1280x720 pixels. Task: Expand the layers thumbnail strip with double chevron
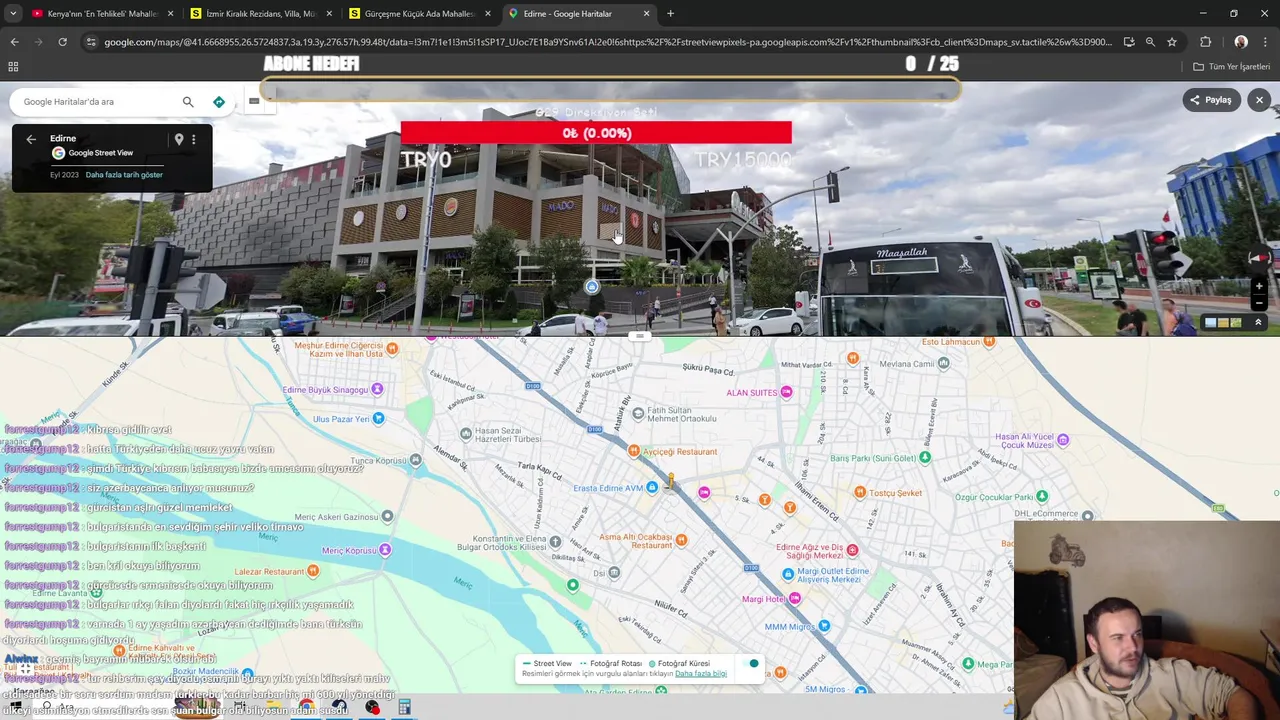(1258, 322)
